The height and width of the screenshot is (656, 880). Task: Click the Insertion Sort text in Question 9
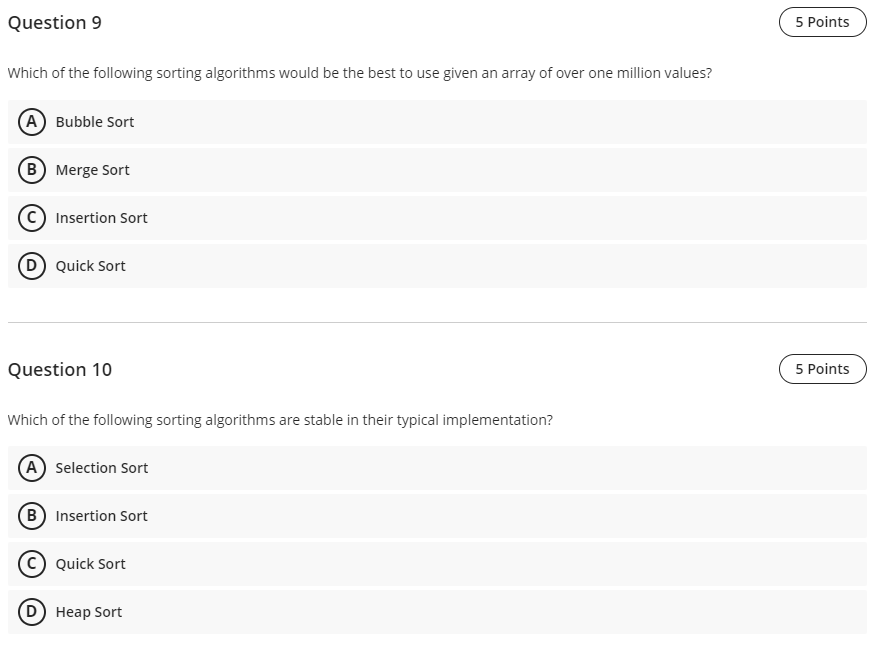[x=102, y=218]
